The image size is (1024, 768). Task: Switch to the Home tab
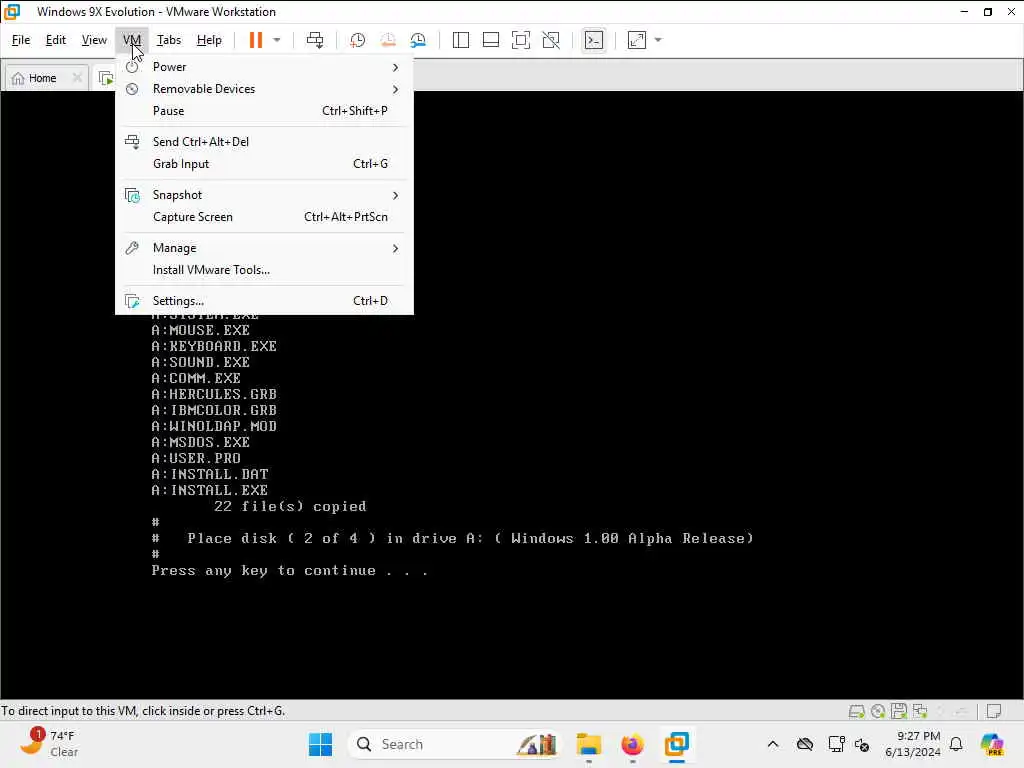[42, 78]
